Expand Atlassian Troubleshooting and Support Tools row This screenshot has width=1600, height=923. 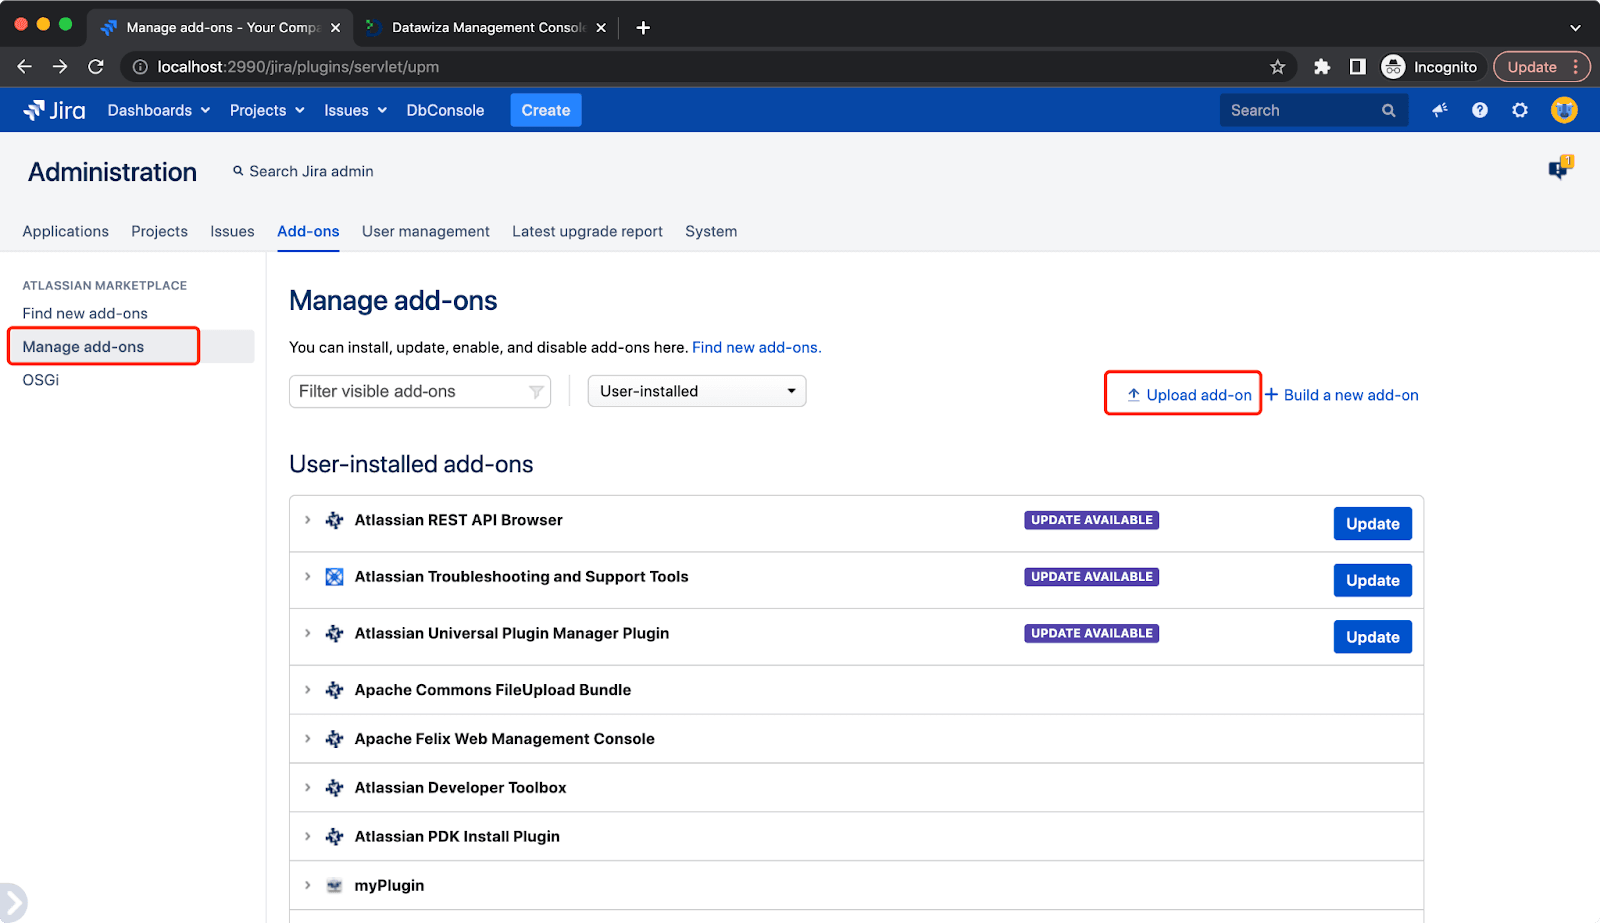pyautogui.click(x=307, y=577)
